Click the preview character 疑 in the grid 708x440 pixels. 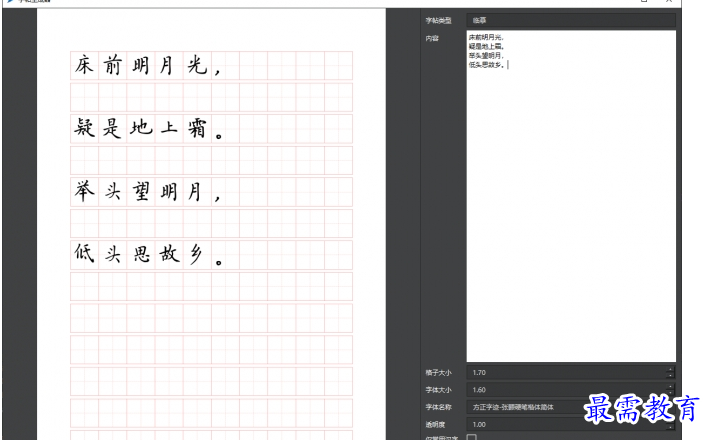pos(84,128)
